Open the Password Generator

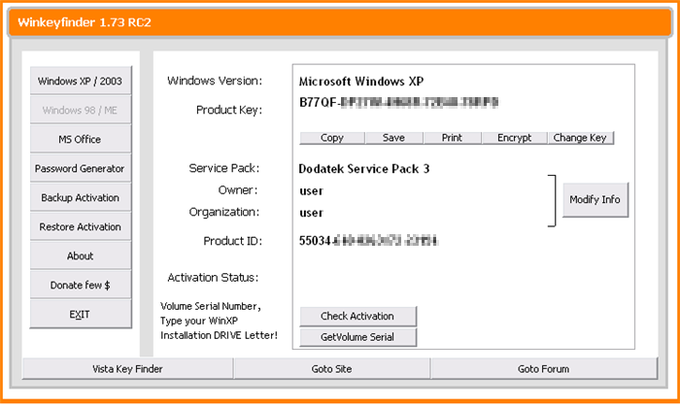tap(81, 168)
